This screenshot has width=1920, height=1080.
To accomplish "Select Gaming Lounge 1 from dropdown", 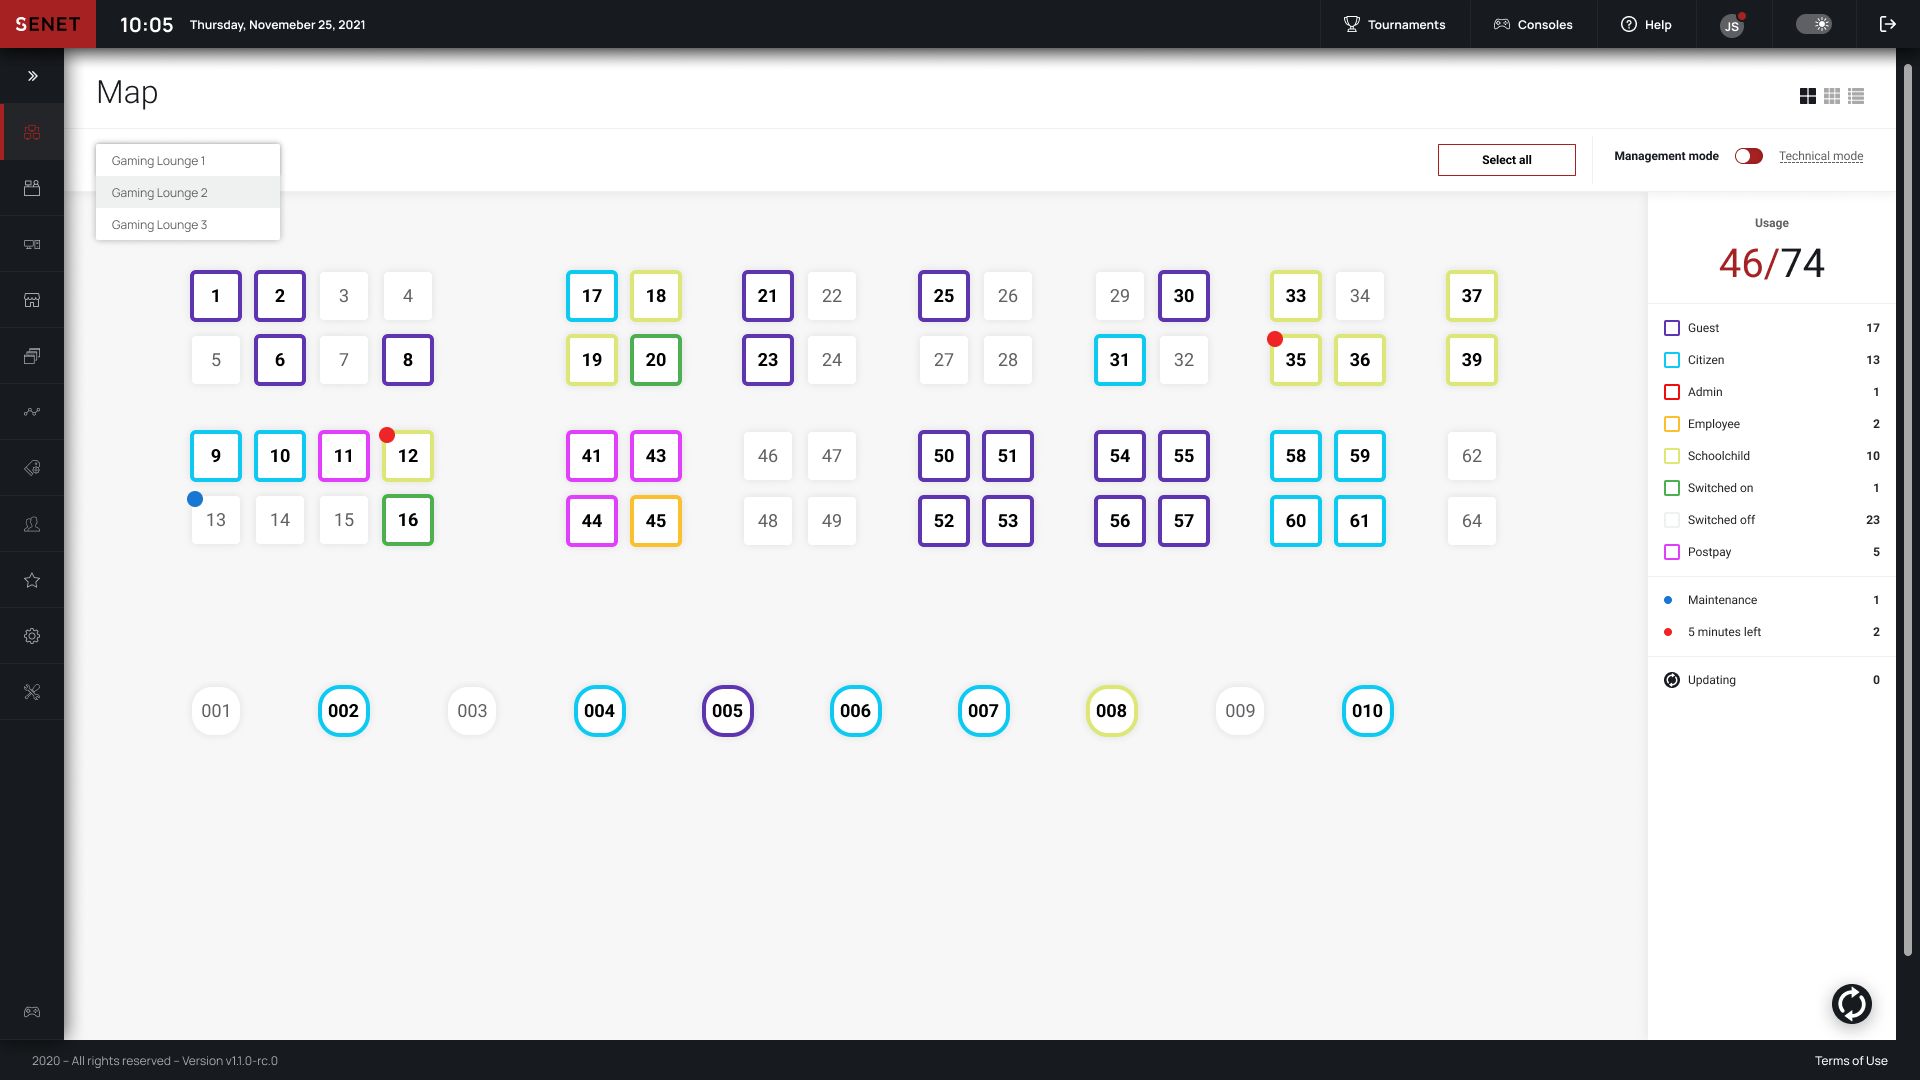I will tap(158, 160).
